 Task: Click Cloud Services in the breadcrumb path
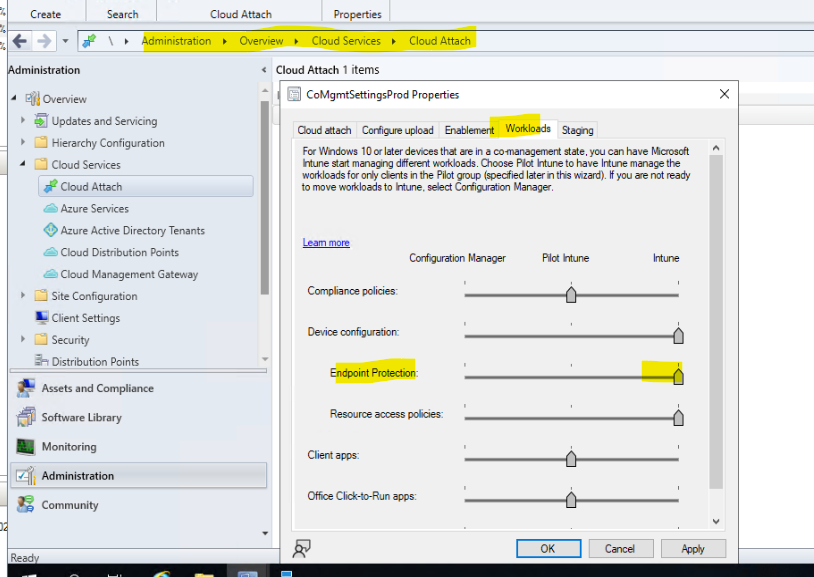tap(346, 41)
